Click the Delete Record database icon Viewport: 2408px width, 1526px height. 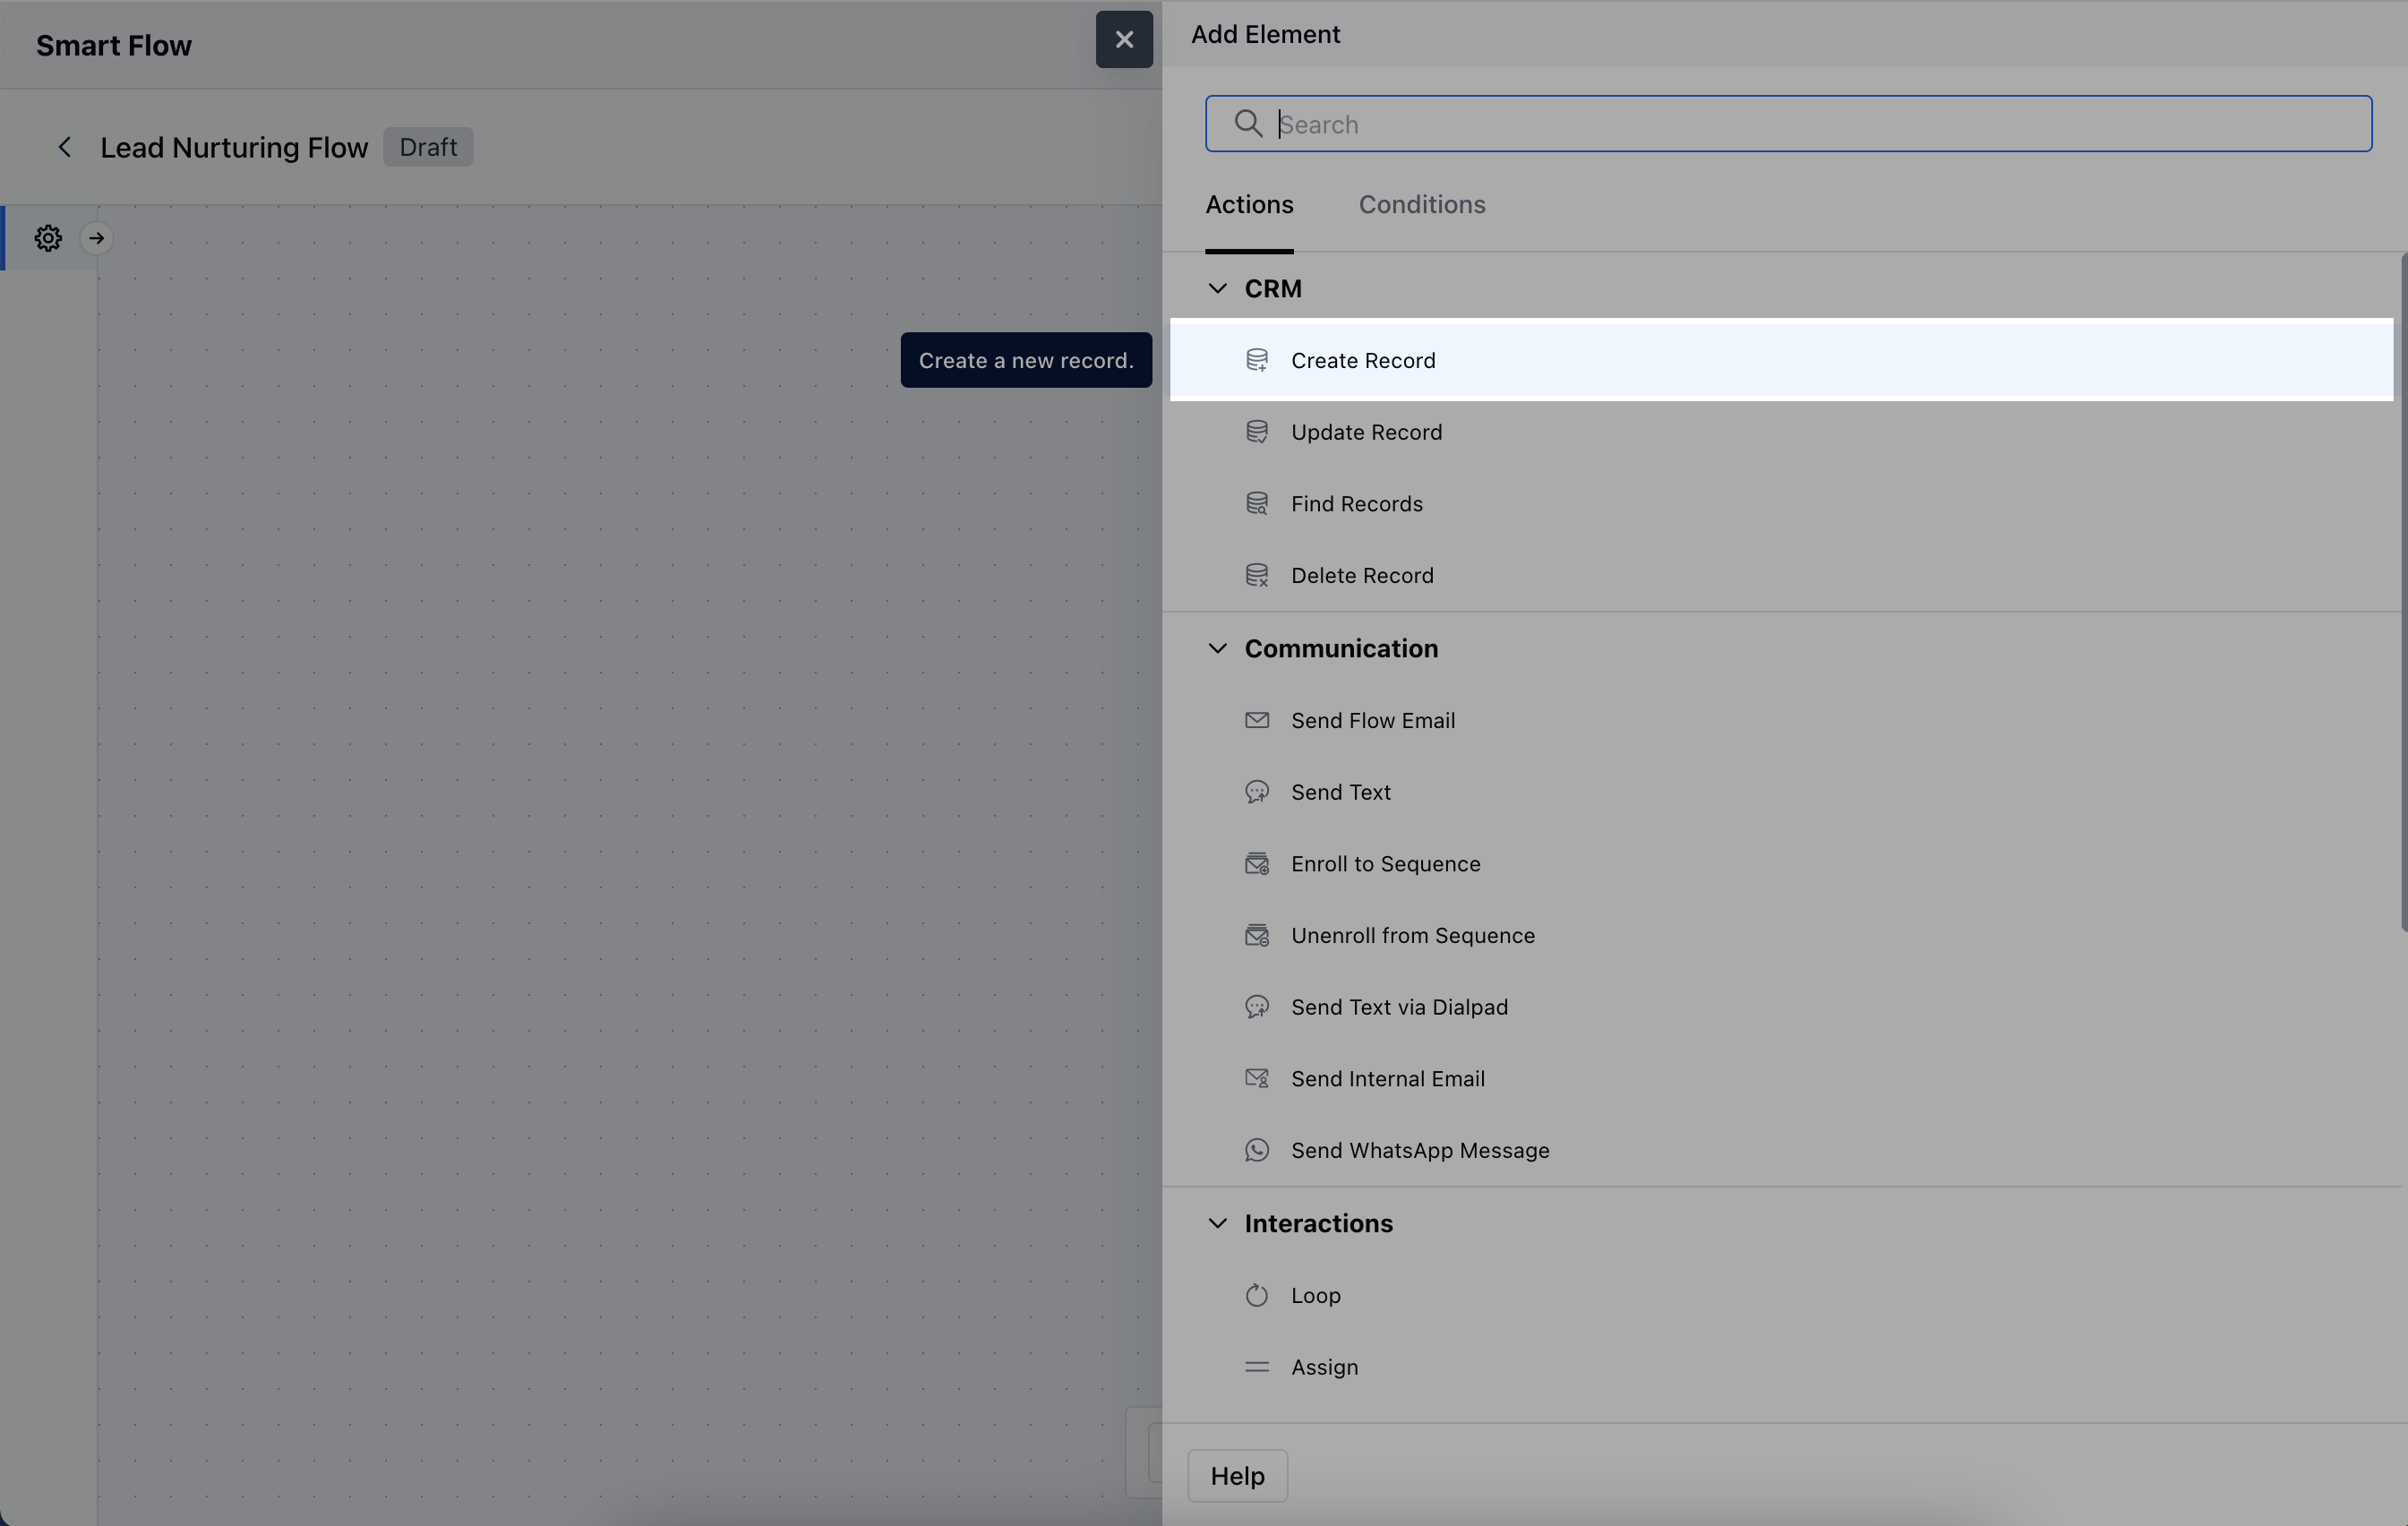coord(1257,575)
